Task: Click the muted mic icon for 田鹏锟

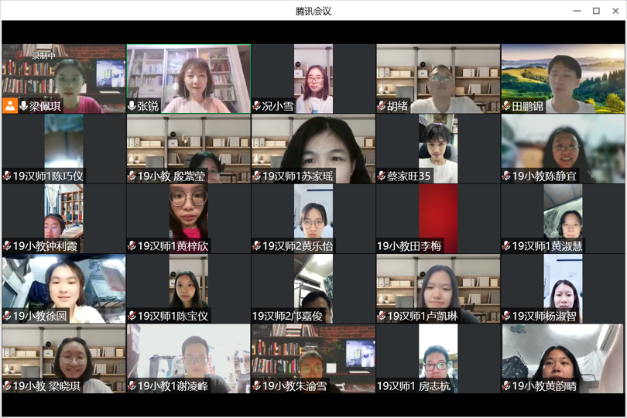Action: 506,105
